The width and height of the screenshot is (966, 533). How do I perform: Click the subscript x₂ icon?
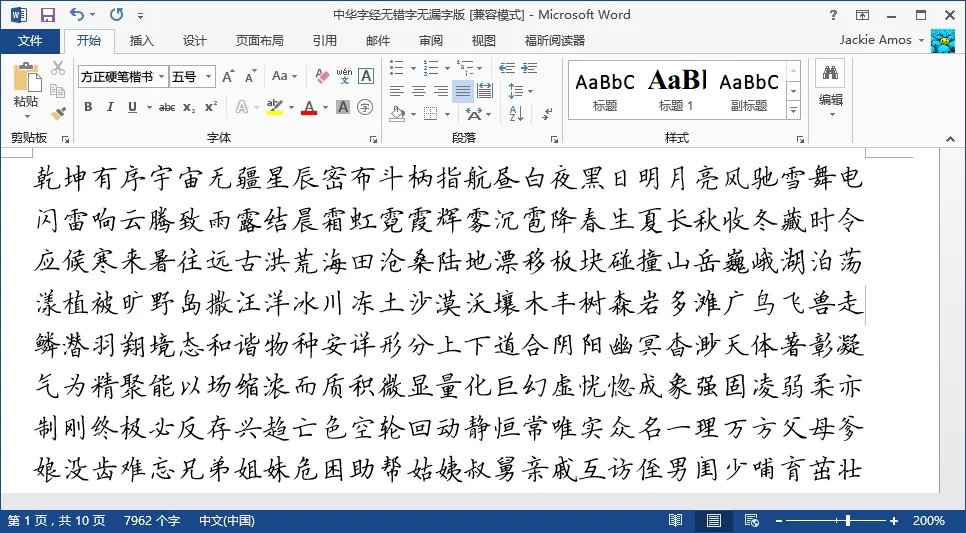click(x=189, y=107)
